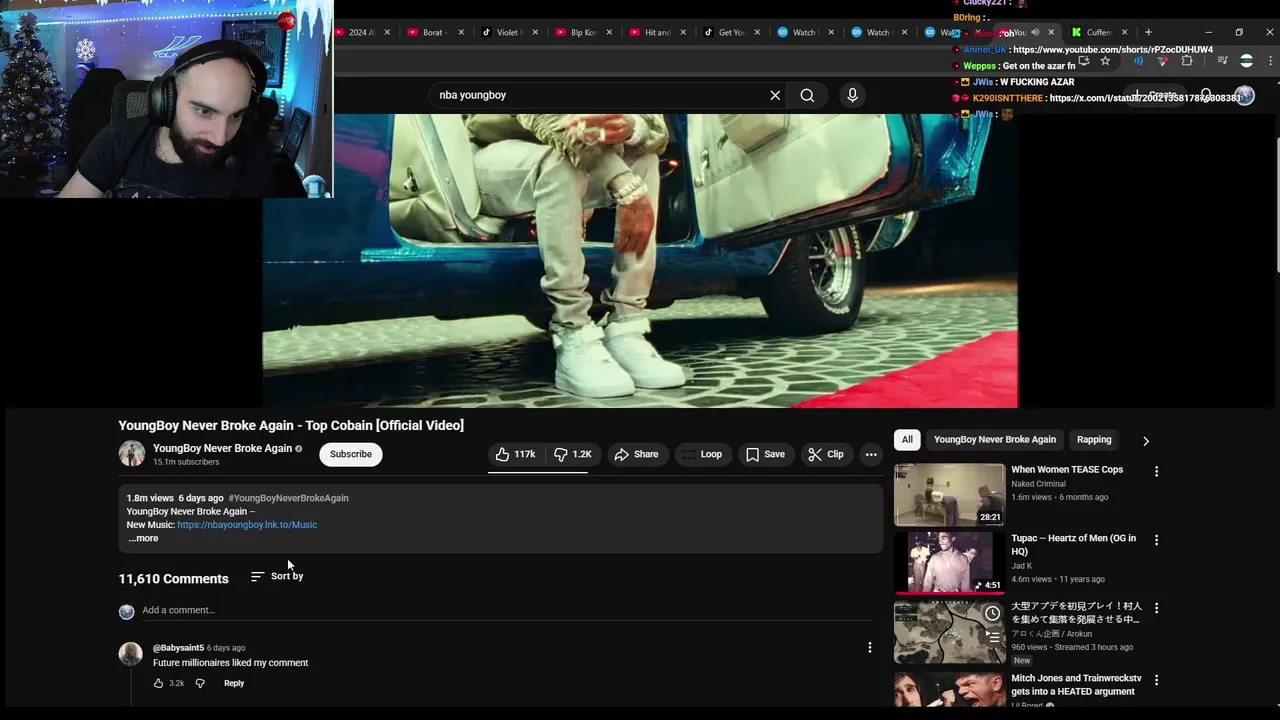The height and width of the screenshot is (720, 1280).
Task: Close the Cuffem Kick tab
Action: click(x=1124, y=32)
